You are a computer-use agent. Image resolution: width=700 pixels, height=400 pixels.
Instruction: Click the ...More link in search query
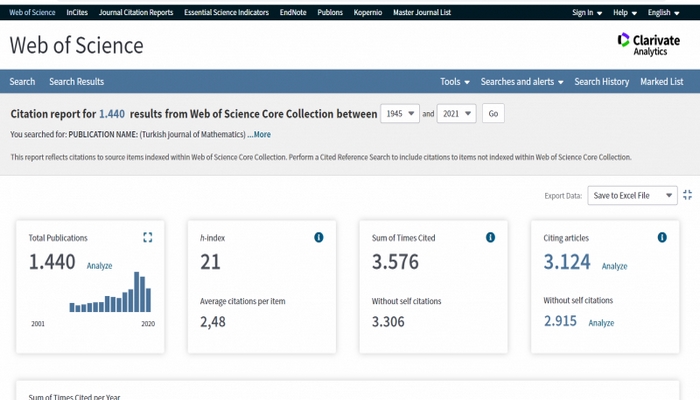pos(259,134)
